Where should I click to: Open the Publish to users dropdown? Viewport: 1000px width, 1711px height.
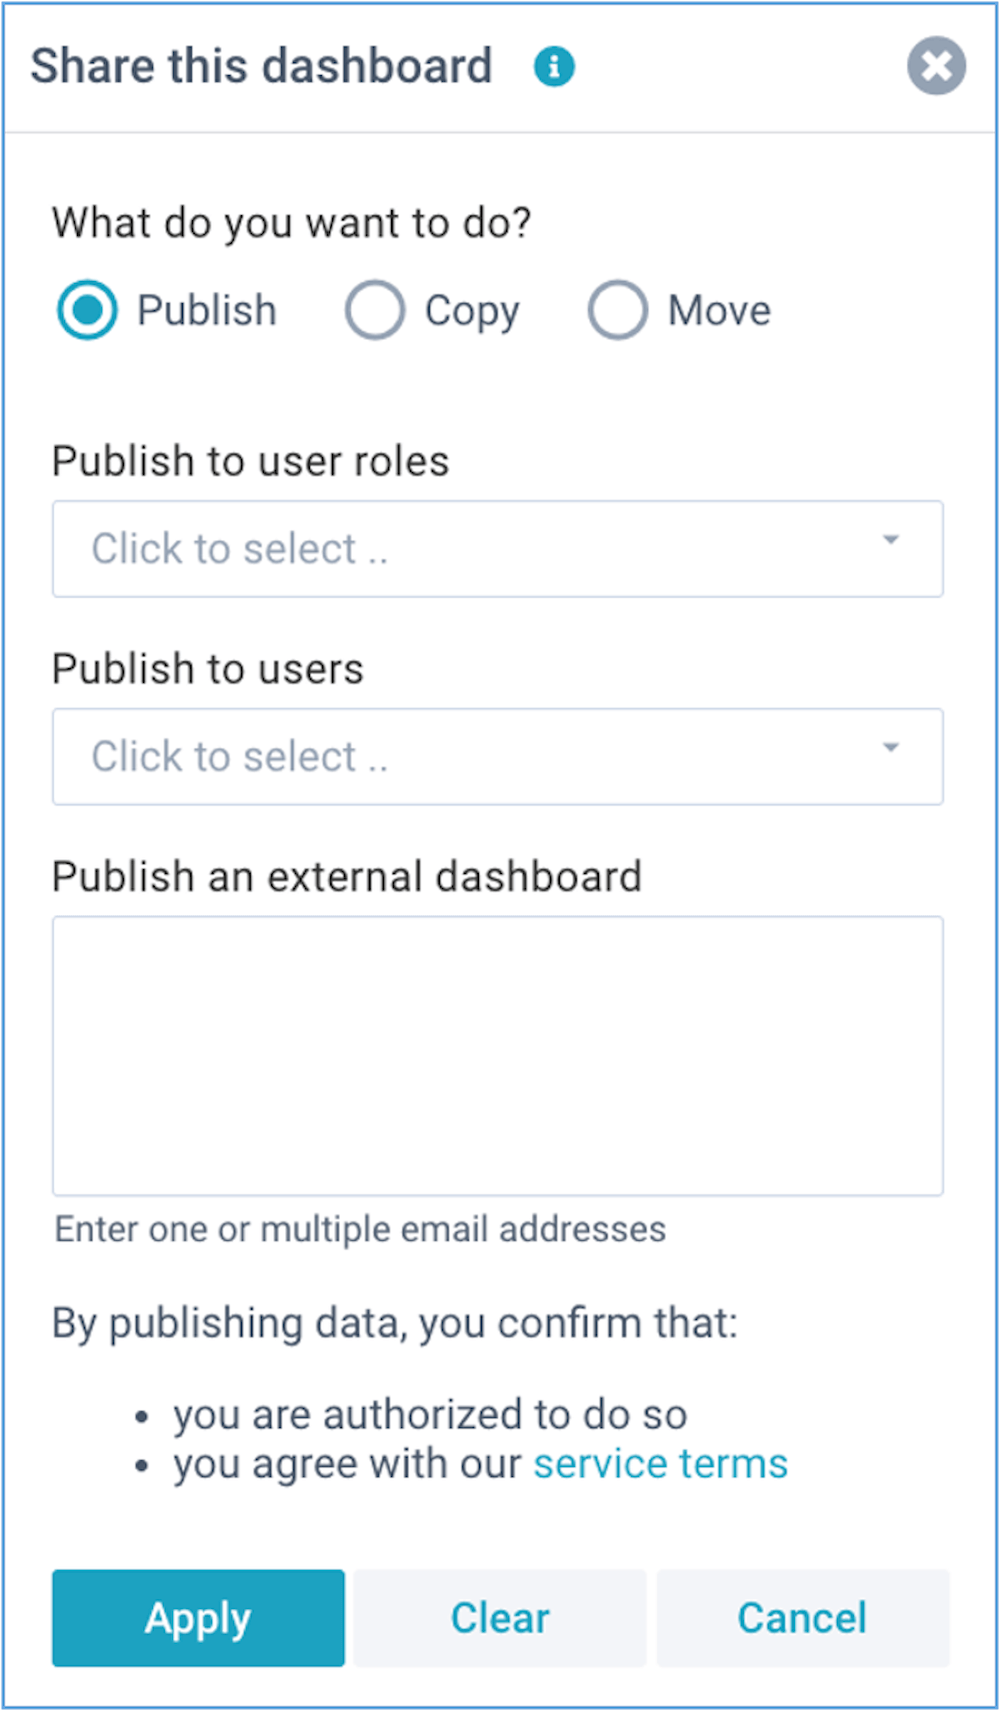pos(498,757)
